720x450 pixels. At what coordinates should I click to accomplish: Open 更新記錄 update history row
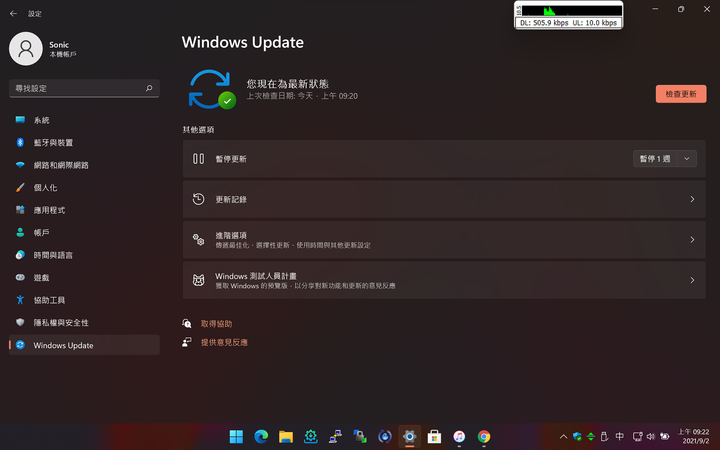[444, 199]
